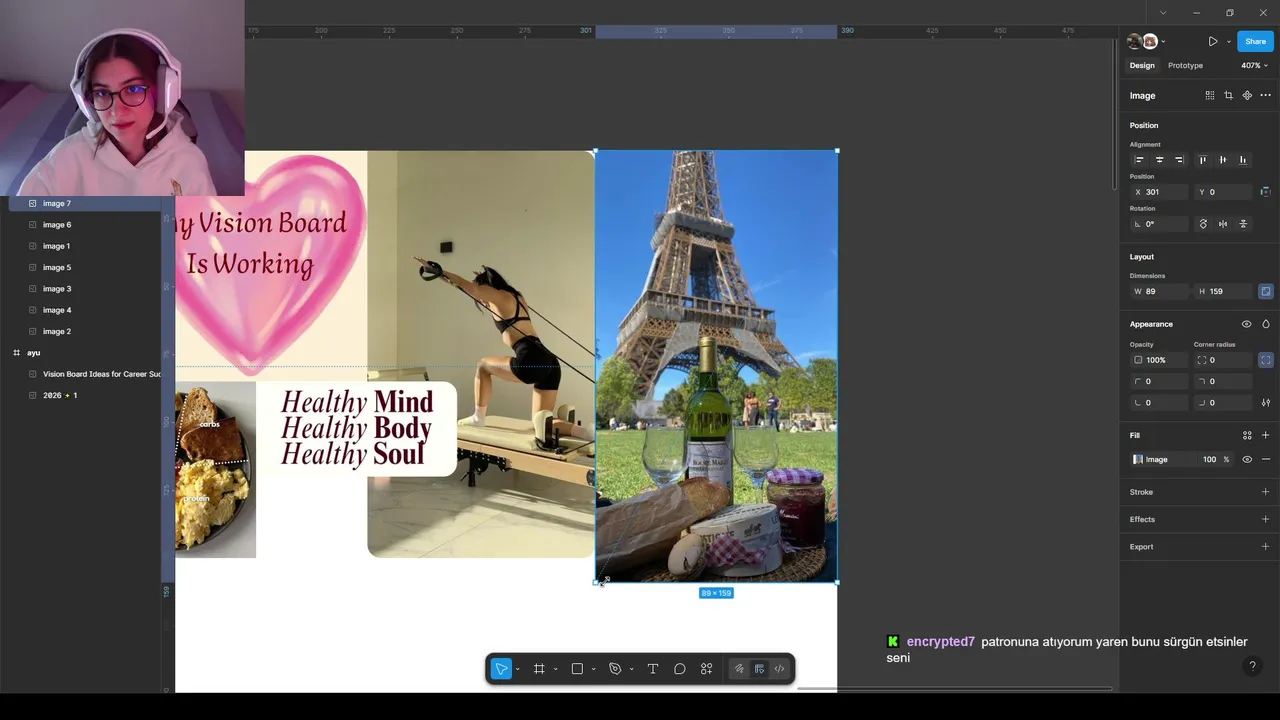Select the Move tool in bottom toolbar
Screen dimensions: 1280x720
tap(501, 669)
